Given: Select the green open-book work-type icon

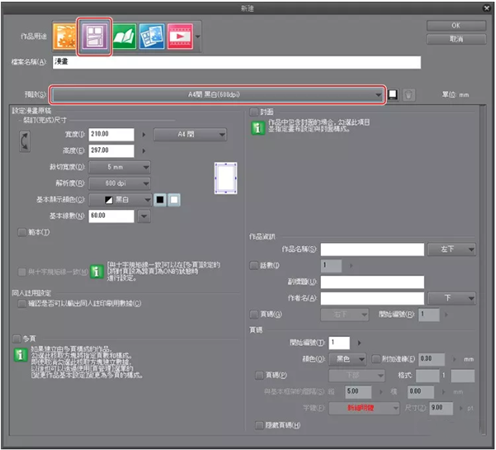Looking at the screenshot, I should pos(124,37).
